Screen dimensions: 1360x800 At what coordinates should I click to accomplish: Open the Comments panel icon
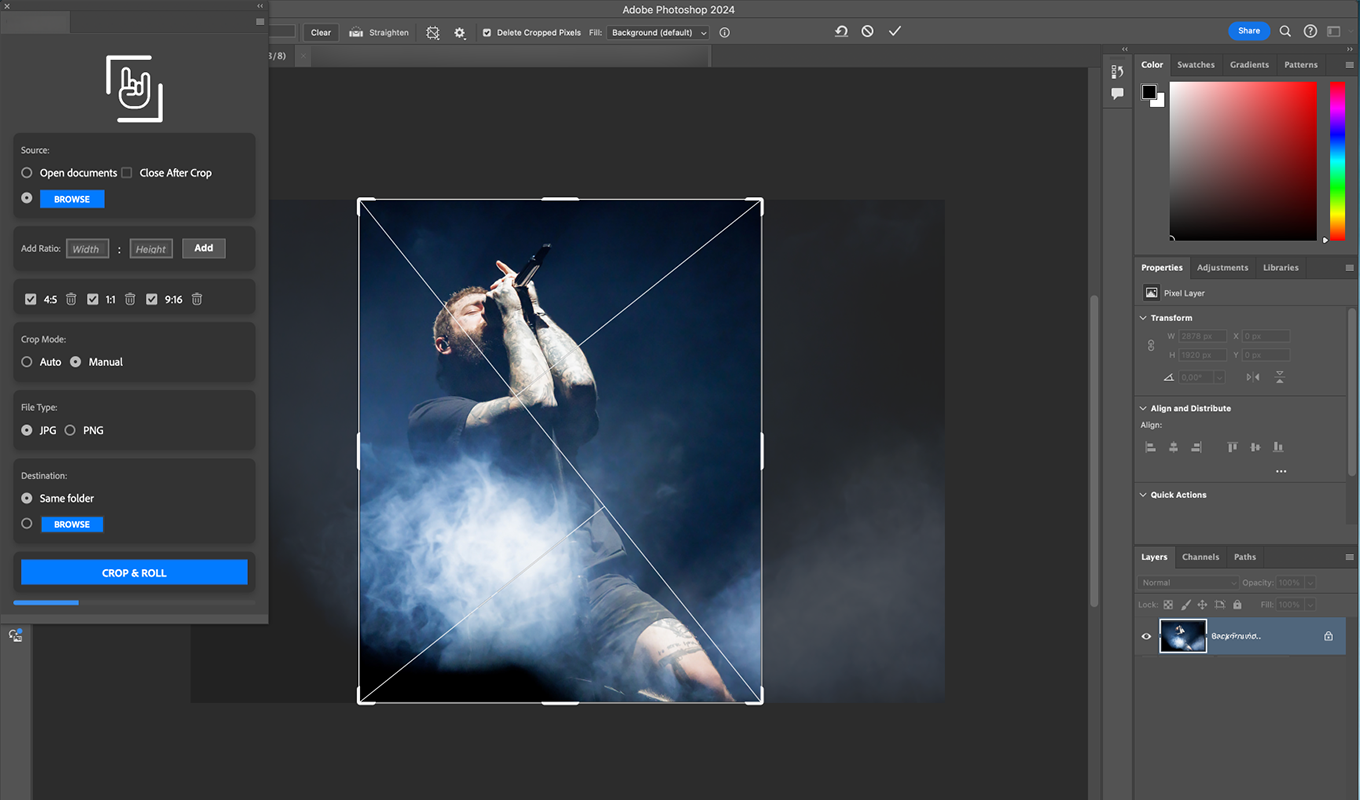click(x=1117, y=93)
